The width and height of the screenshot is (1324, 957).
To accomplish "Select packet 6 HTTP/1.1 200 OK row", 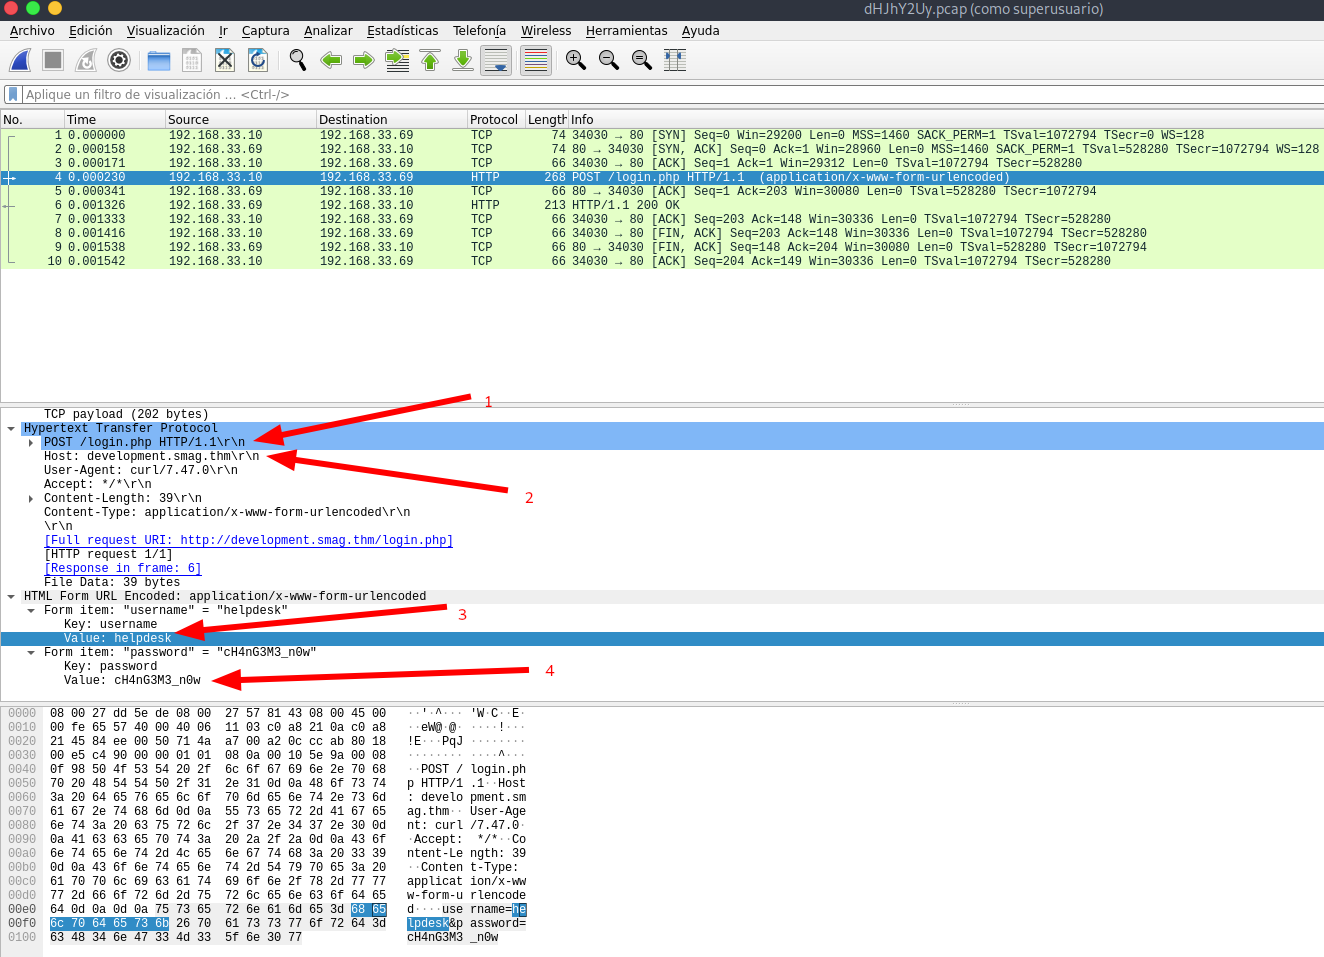I will pos(662,205).
